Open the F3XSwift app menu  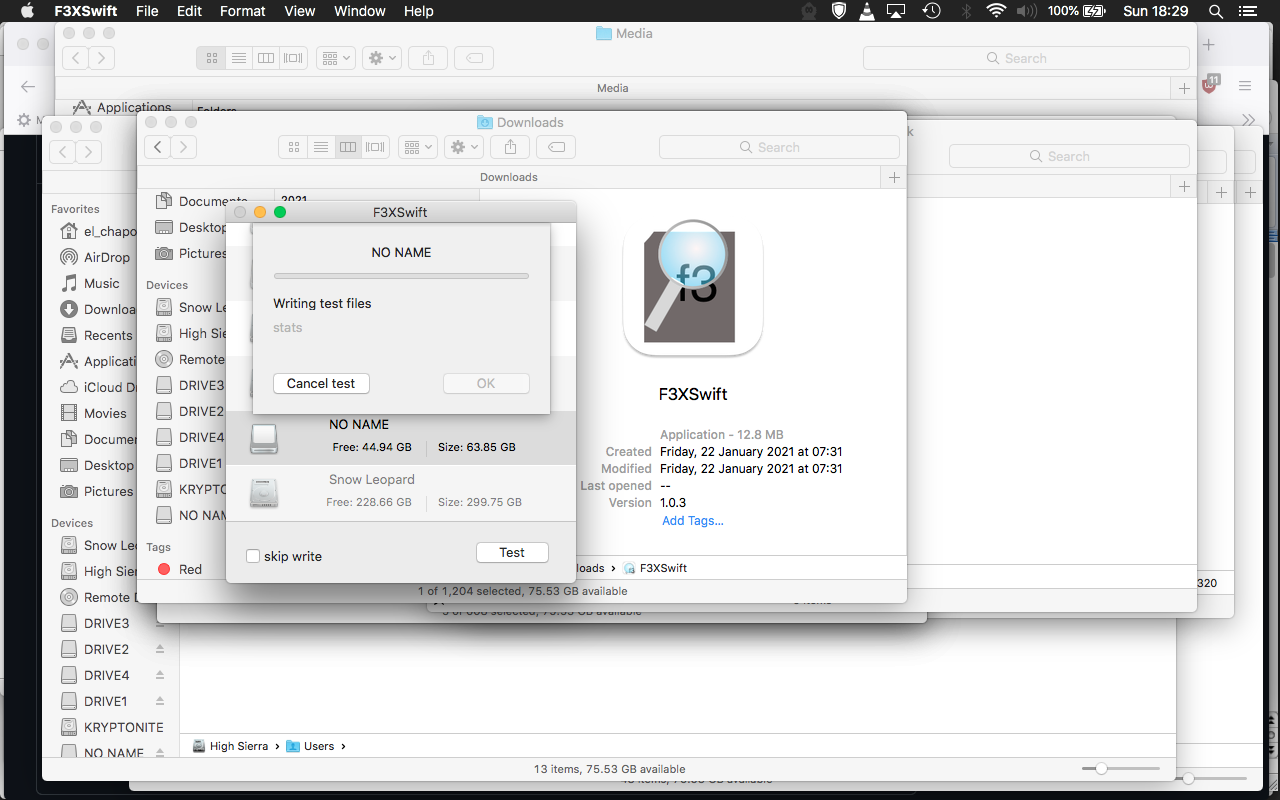pos(86,11)
